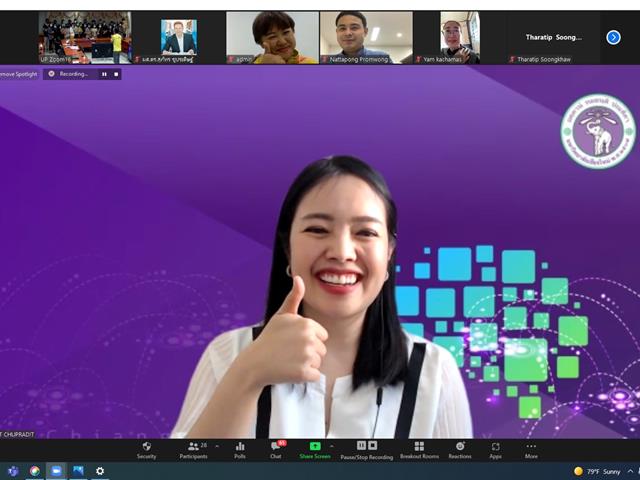Stop recording from bottom toolbar
The height and width of the screenshot is (480, 640).
coord(373,445)
